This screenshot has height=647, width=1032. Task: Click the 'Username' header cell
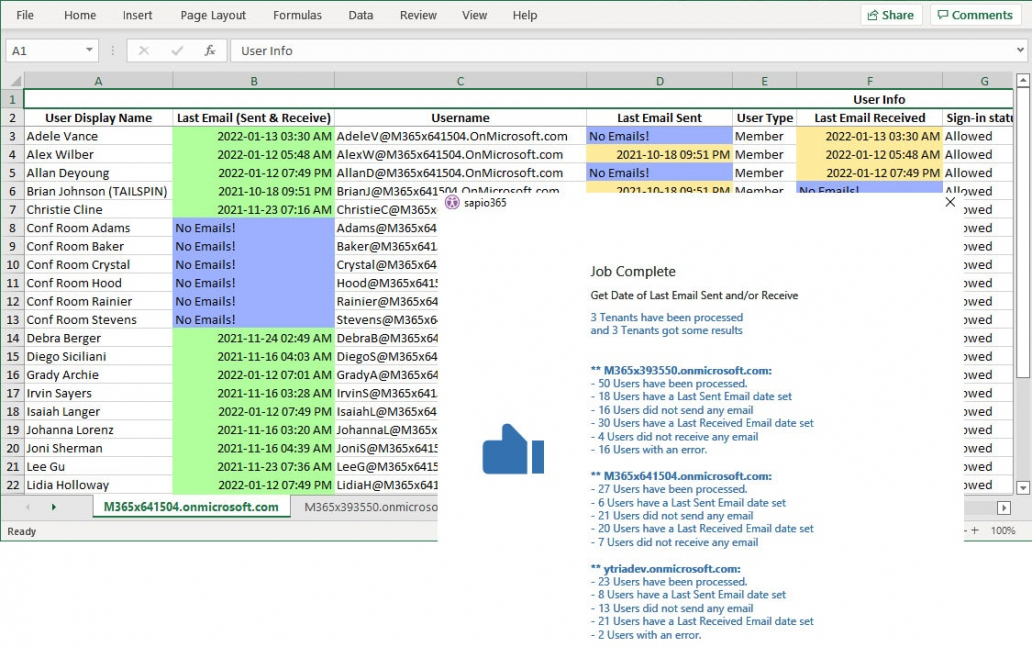tap(460, 118)
